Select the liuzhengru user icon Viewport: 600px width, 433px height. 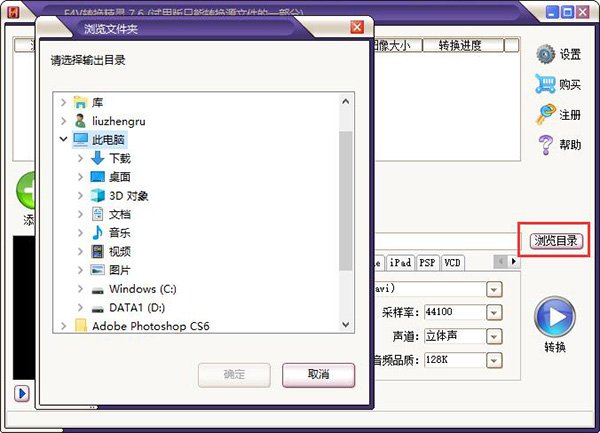tap(80, 121)
